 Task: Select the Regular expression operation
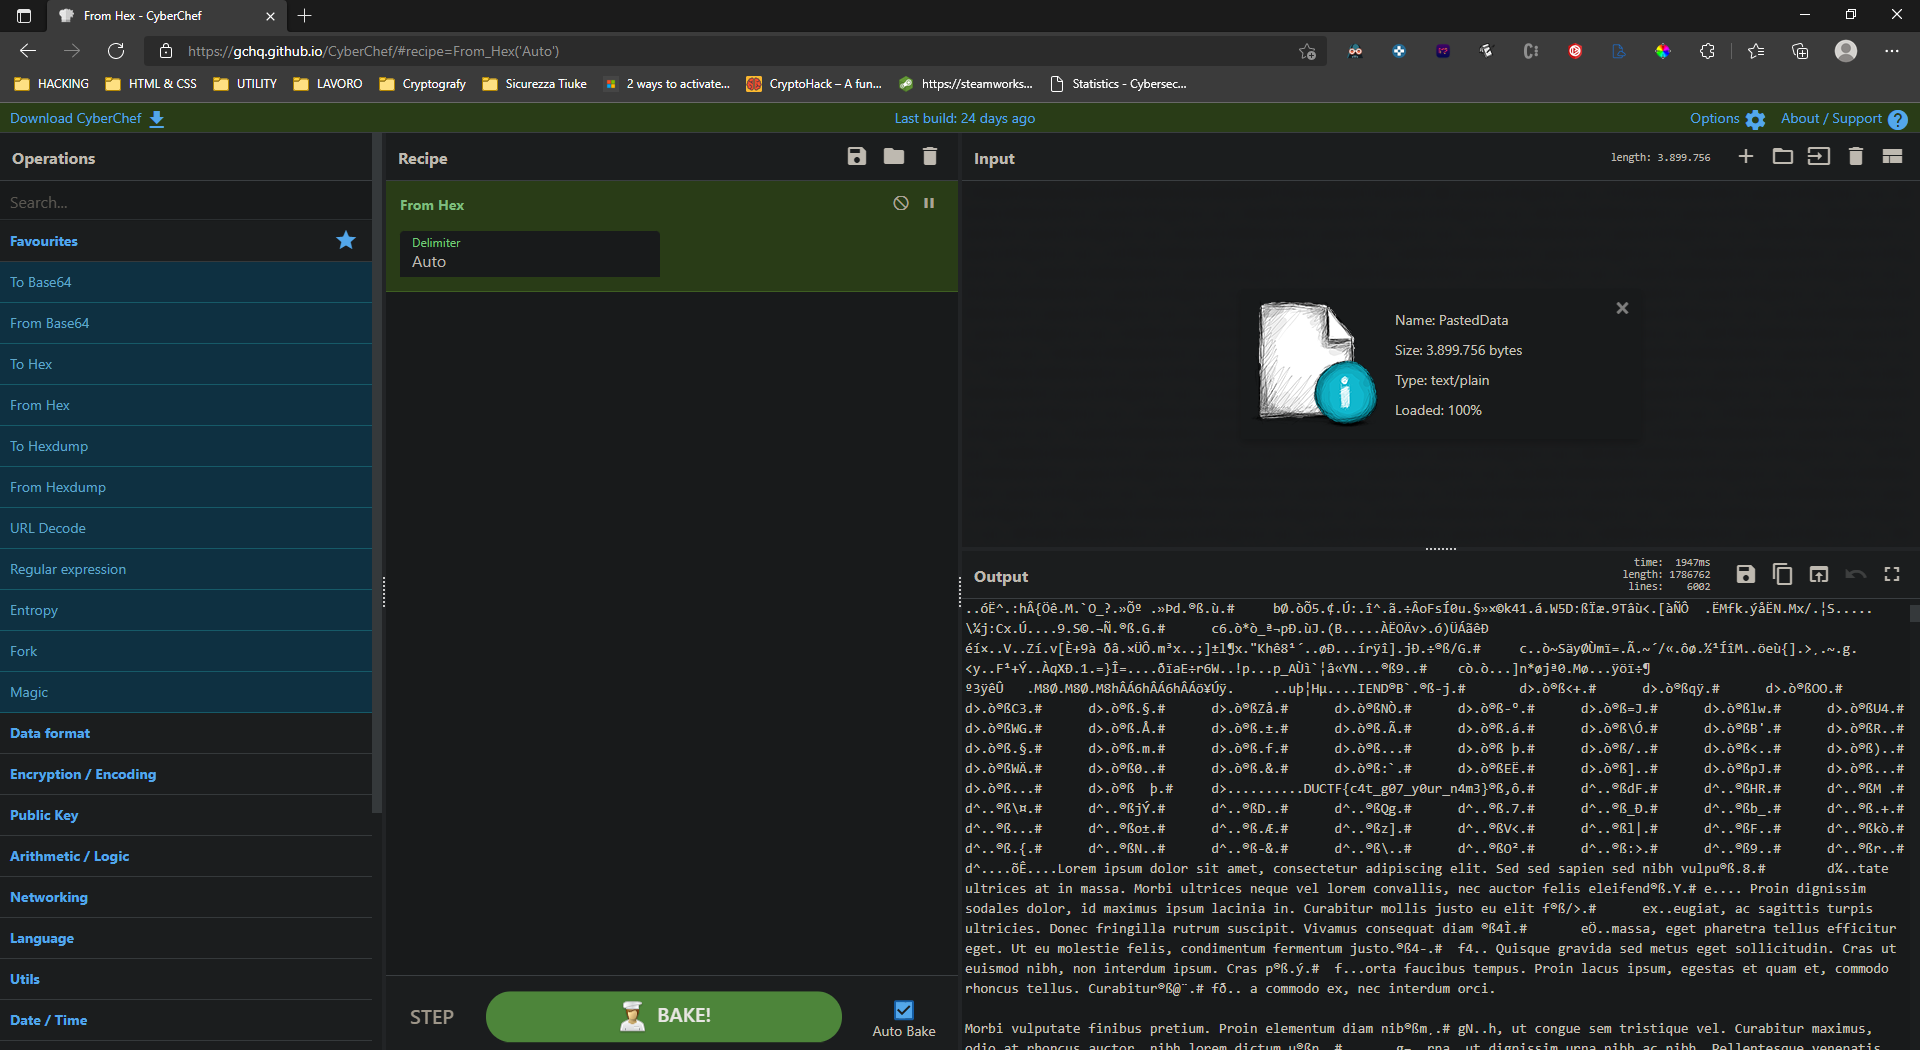(186, 569)
